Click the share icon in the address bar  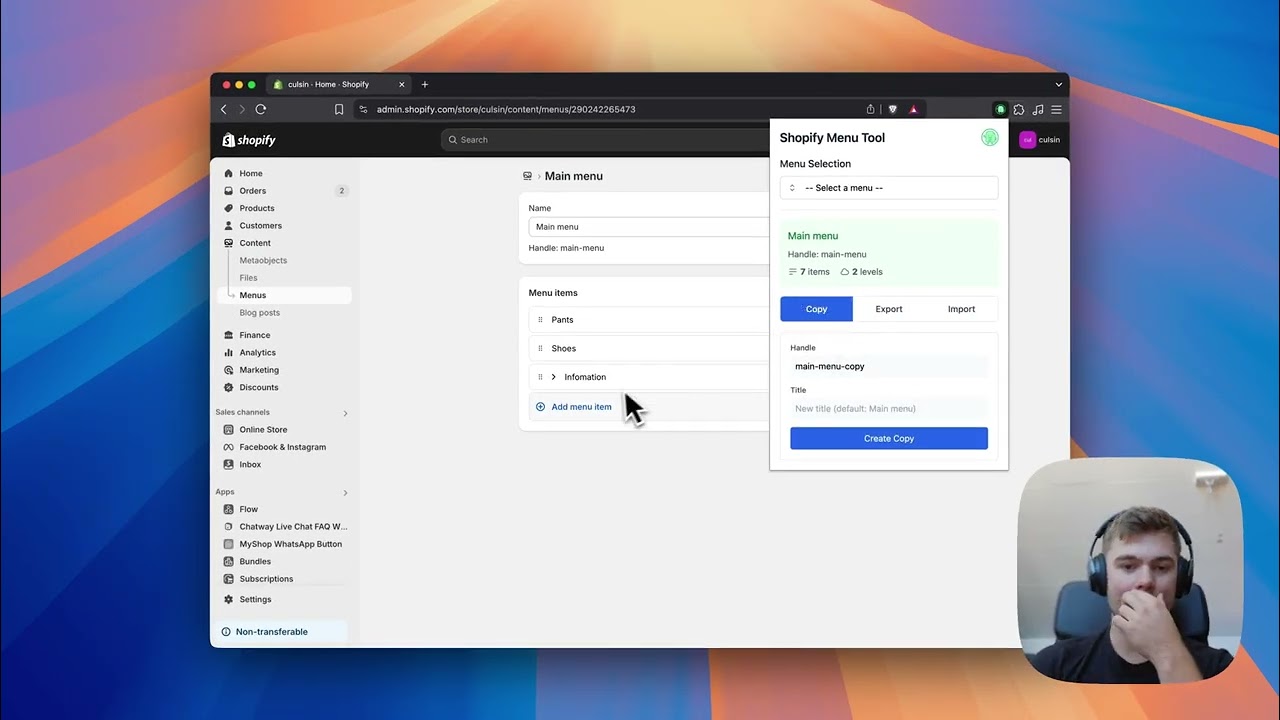click(x=870, y=109)
